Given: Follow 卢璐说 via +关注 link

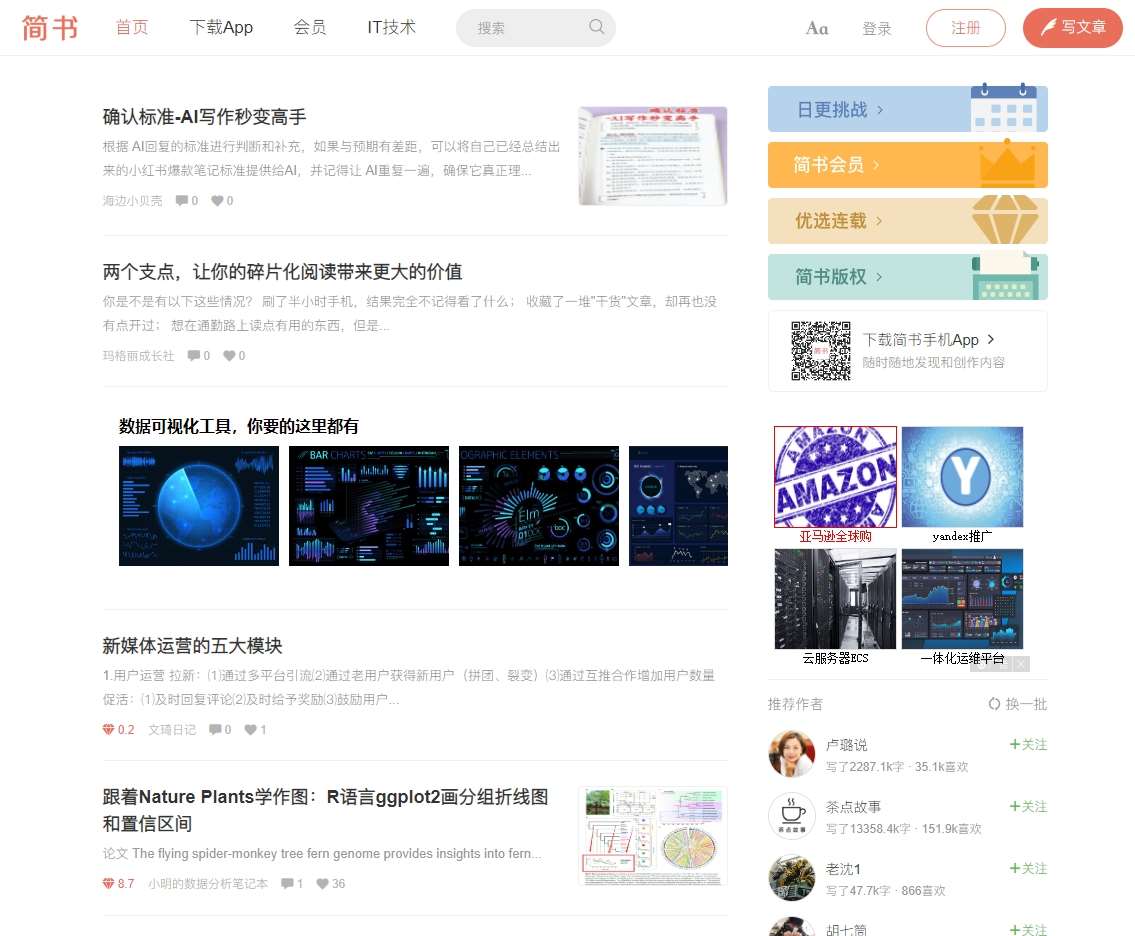Looking at the screenshot, I should 1028,745.
